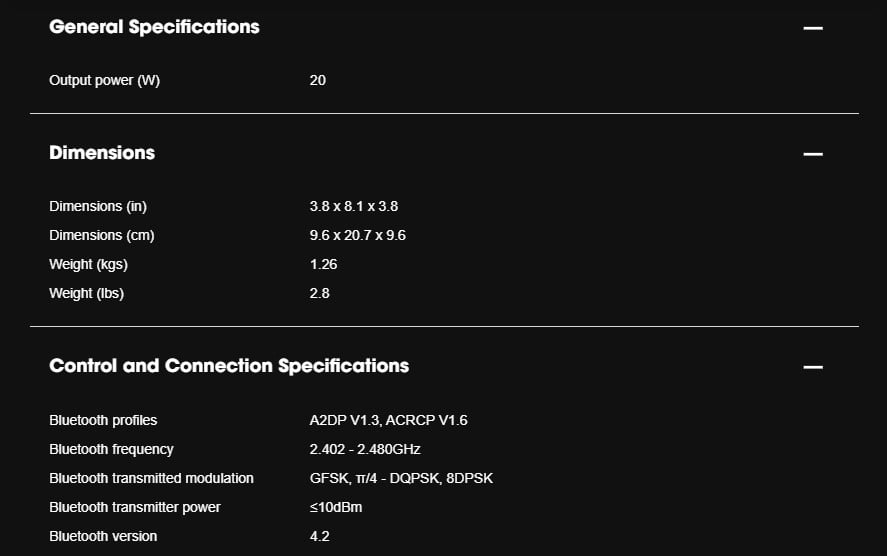
Task: Select the Dimensions (cm) label
Action: click(102, 235)
